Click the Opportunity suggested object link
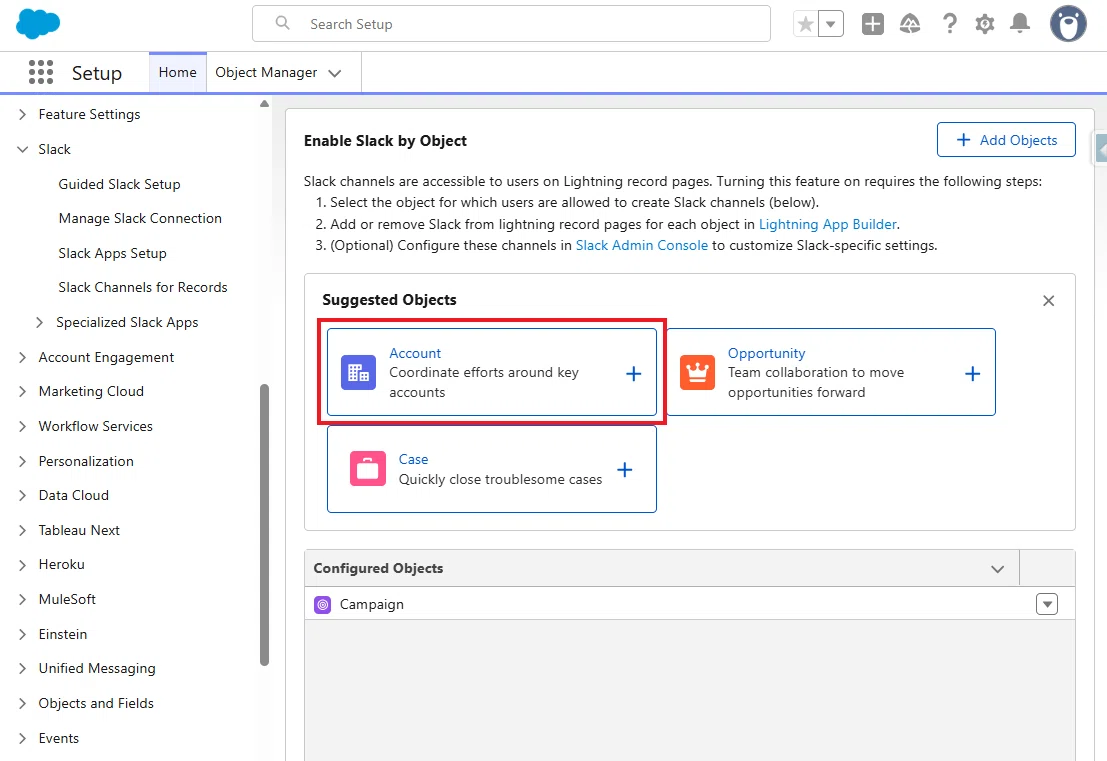This screenshot has height=761, width=1107. point(766,354)
